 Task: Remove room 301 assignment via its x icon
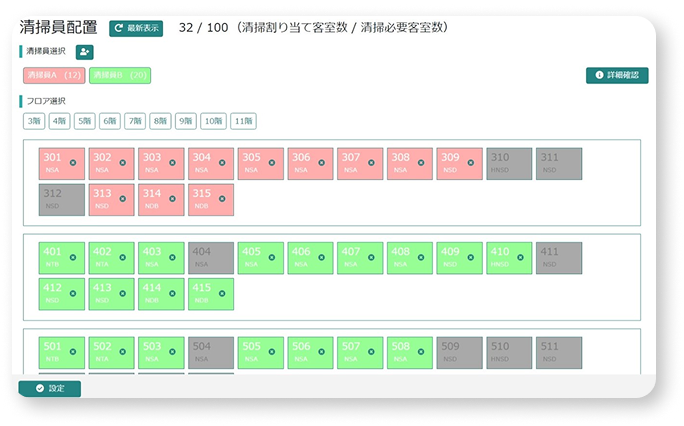[73, 161]
